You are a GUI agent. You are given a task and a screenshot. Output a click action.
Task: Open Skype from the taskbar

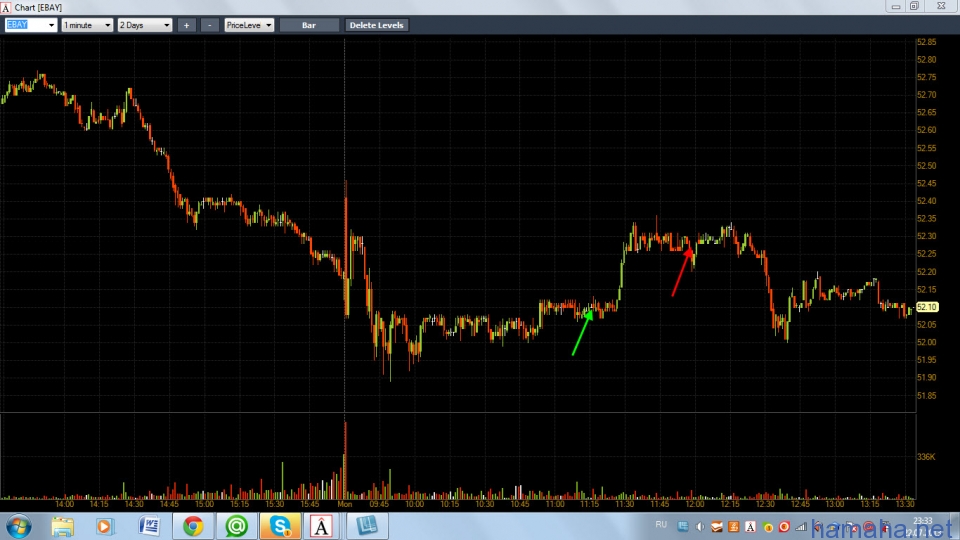pyautogui.click(x=280, y=527)
